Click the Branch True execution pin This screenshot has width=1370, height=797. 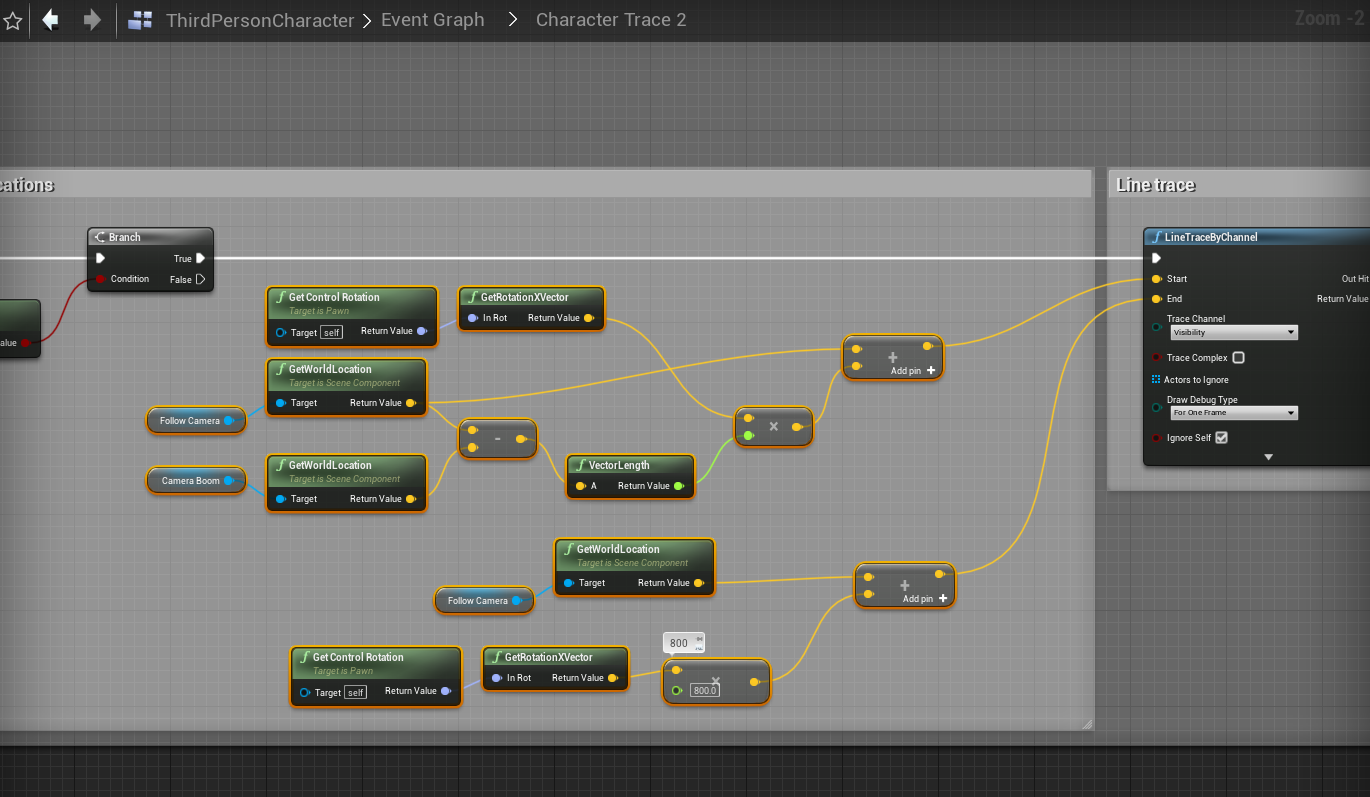[200, 258]
